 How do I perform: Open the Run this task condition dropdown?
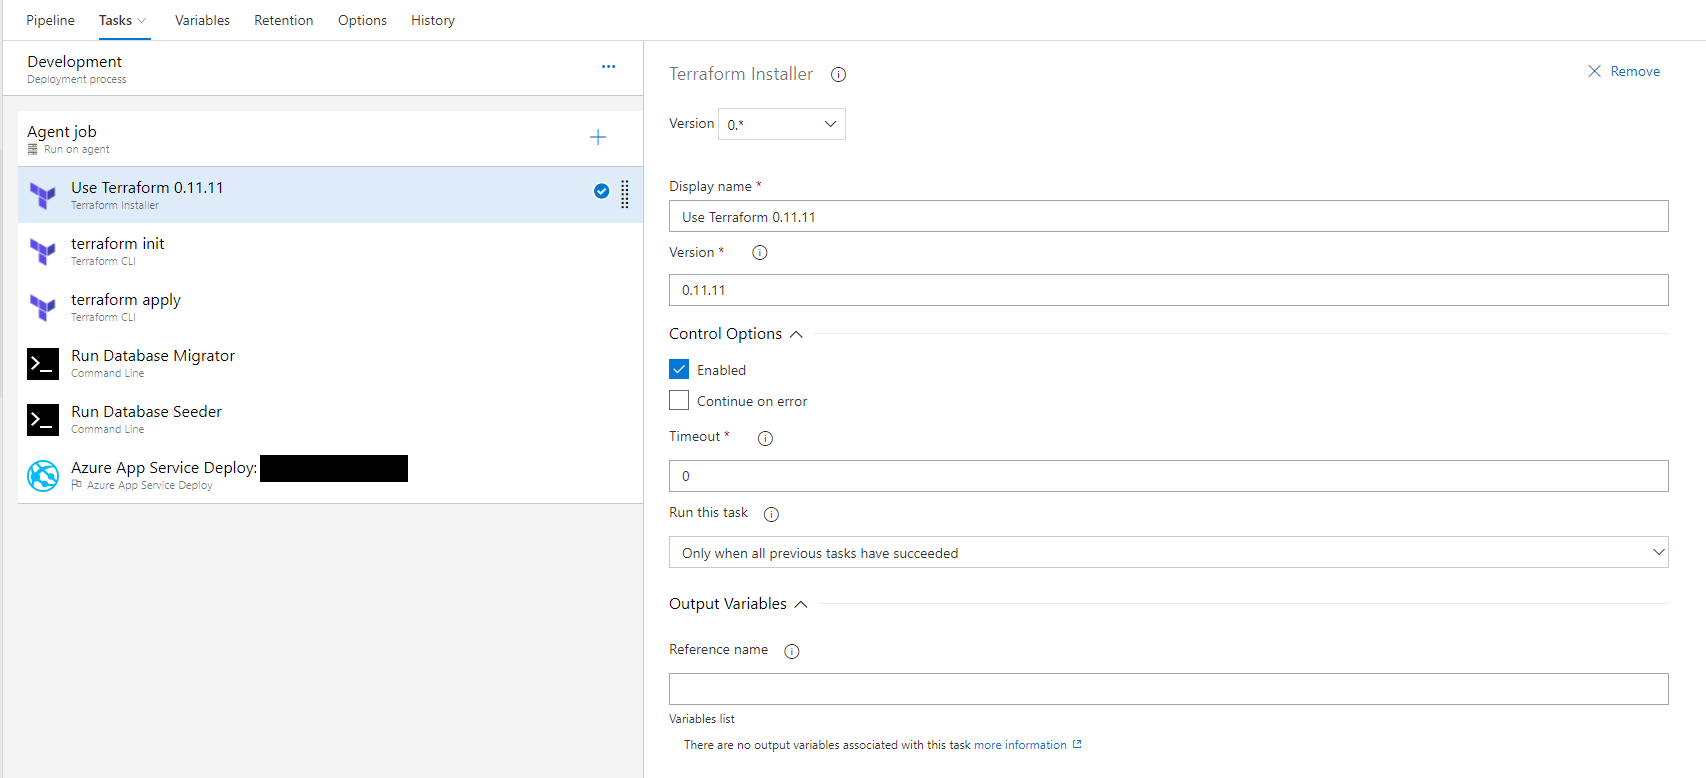pos(1168,552)
